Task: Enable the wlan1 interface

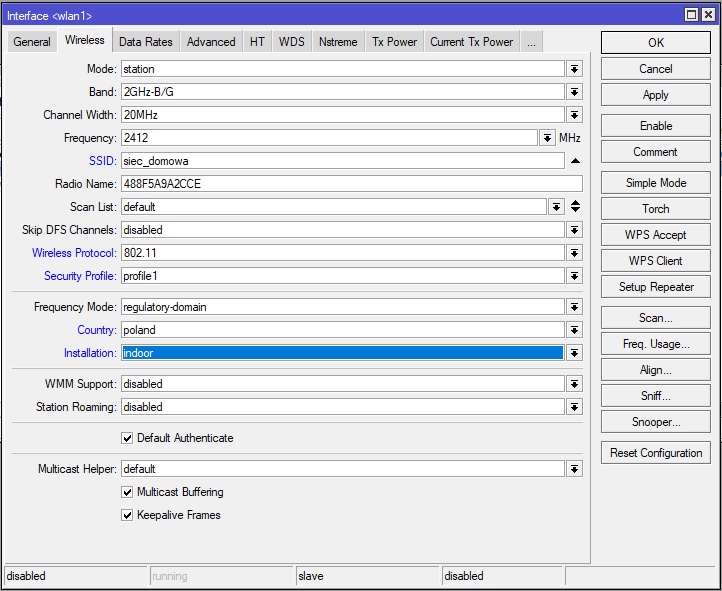Action: pos(656,126)
